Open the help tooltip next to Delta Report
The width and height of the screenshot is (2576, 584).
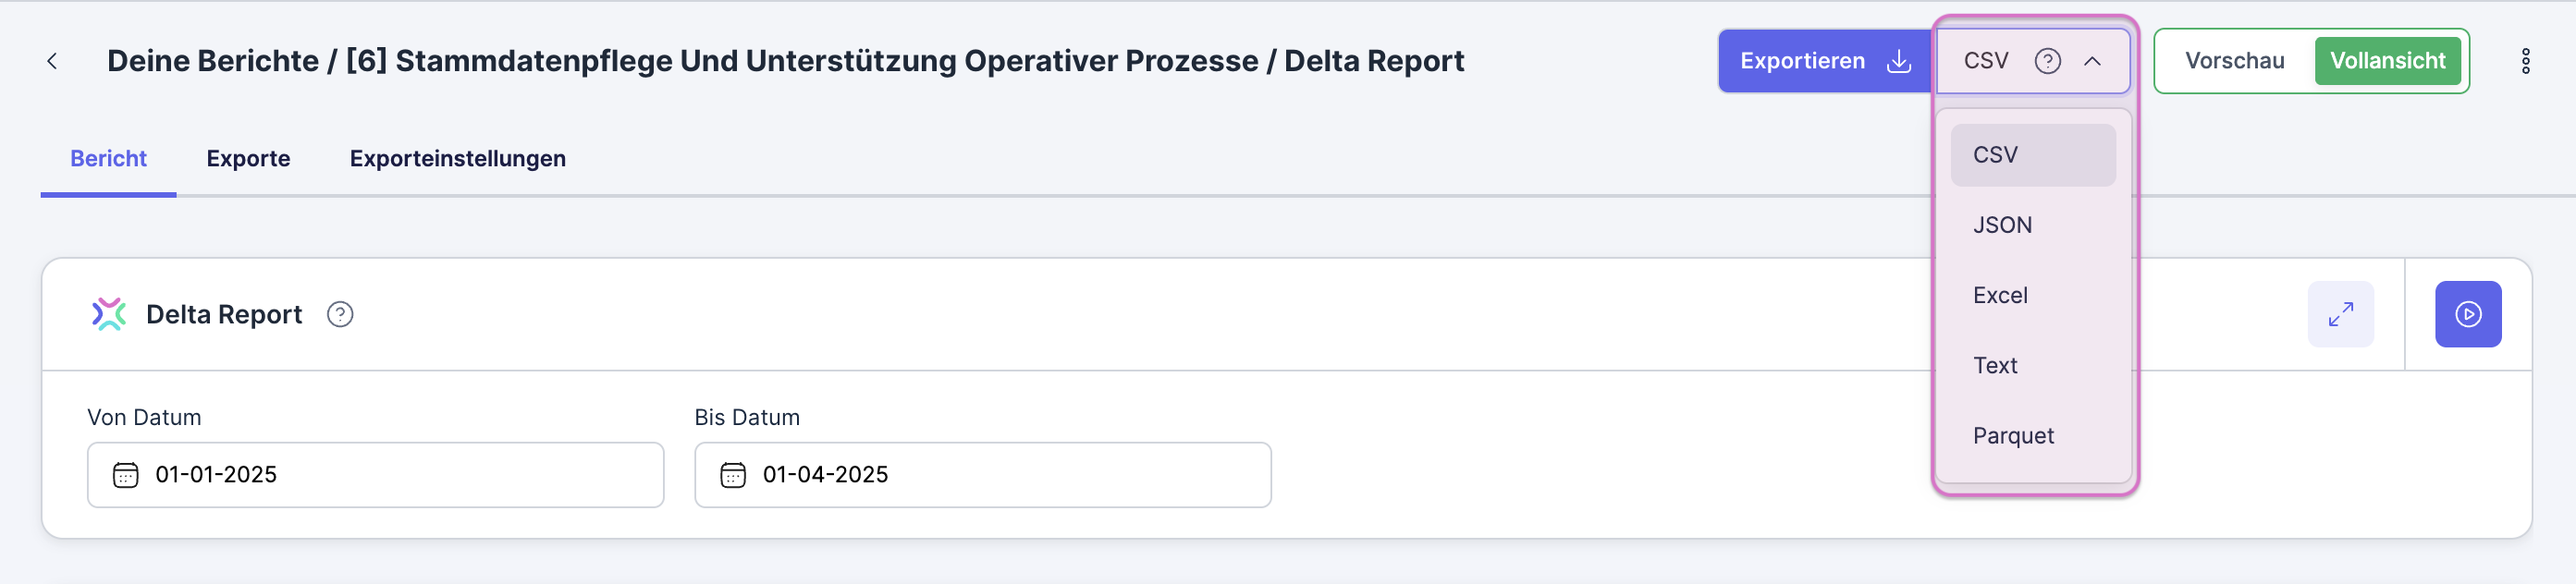point(339,314)
